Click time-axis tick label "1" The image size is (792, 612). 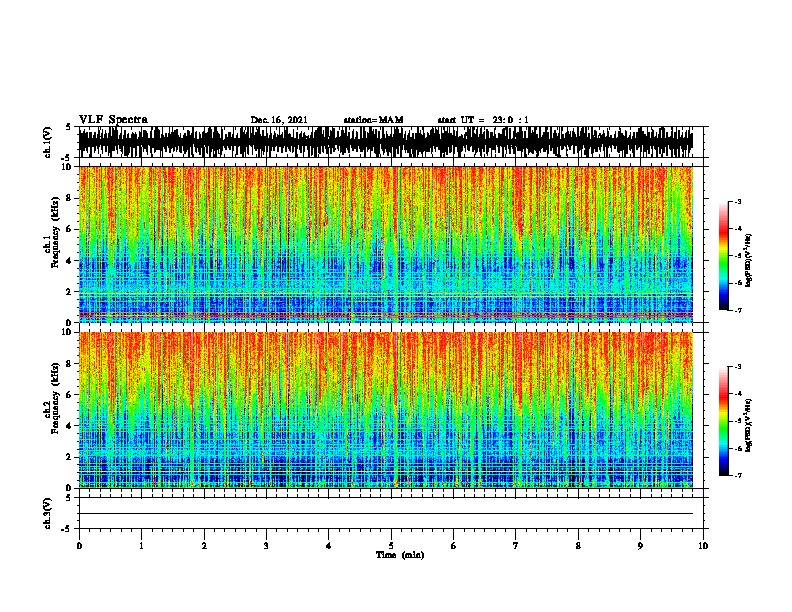[141, 546]
